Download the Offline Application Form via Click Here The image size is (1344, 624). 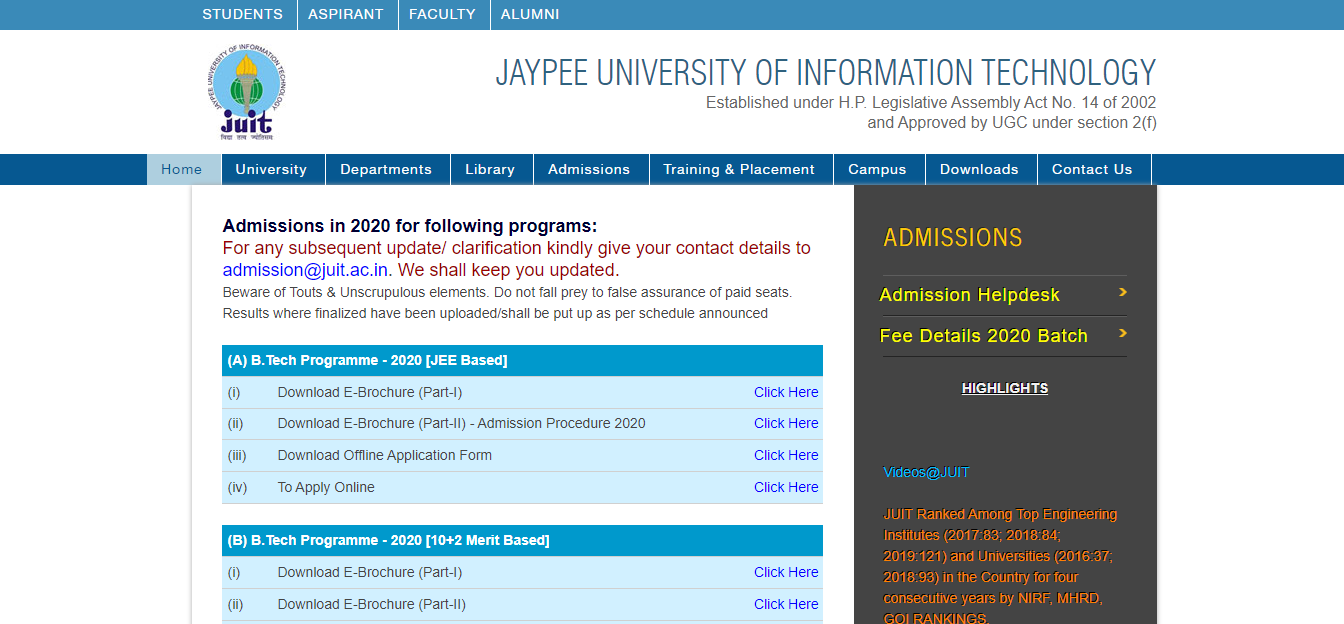point(786,455)
